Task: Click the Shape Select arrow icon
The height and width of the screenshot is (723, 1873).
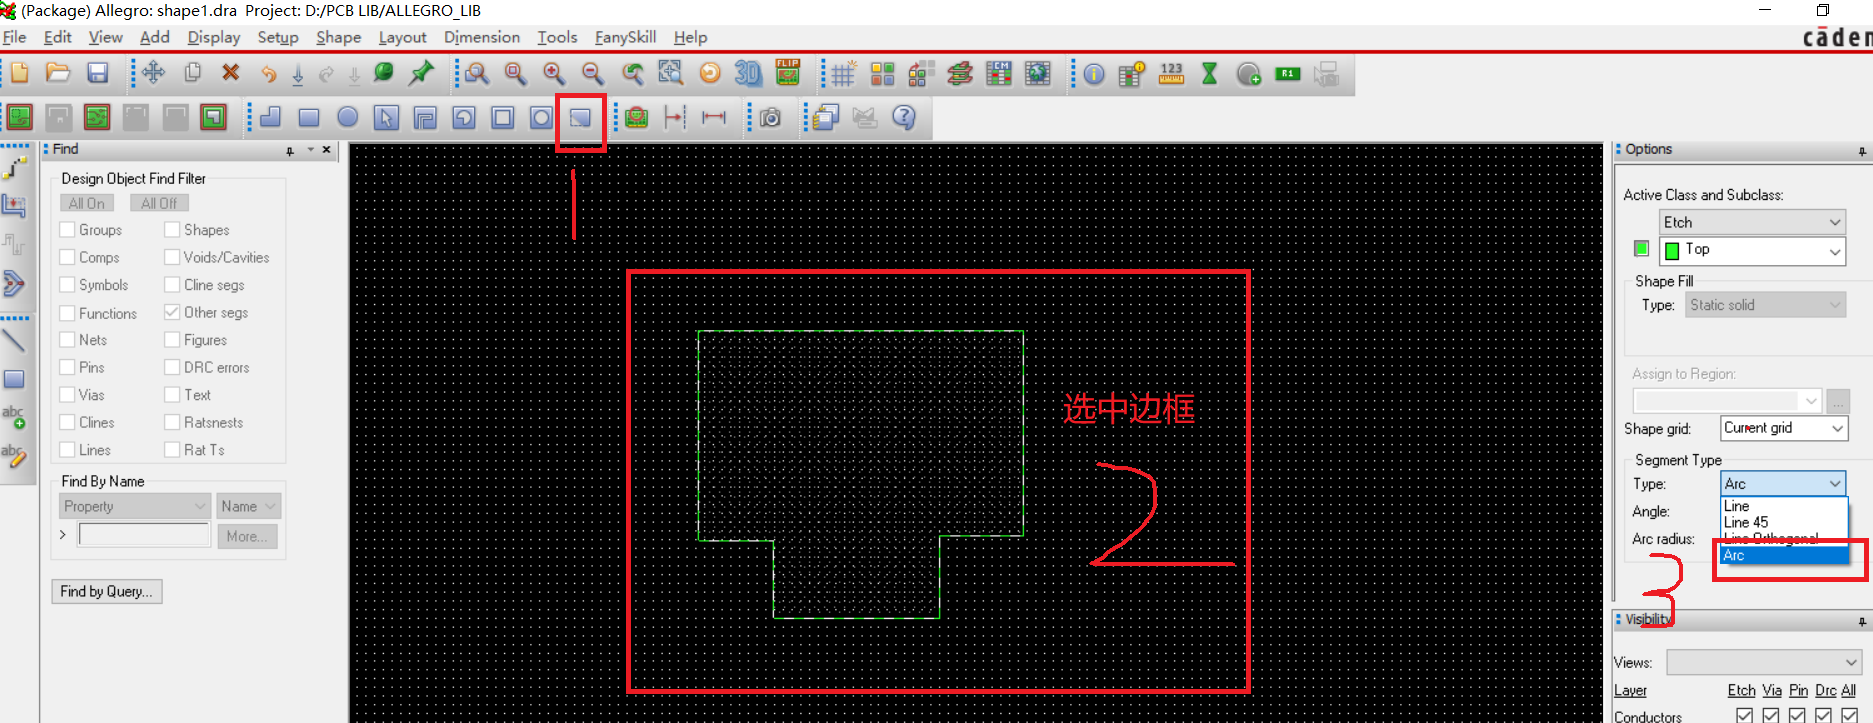Action: (386, 118)
